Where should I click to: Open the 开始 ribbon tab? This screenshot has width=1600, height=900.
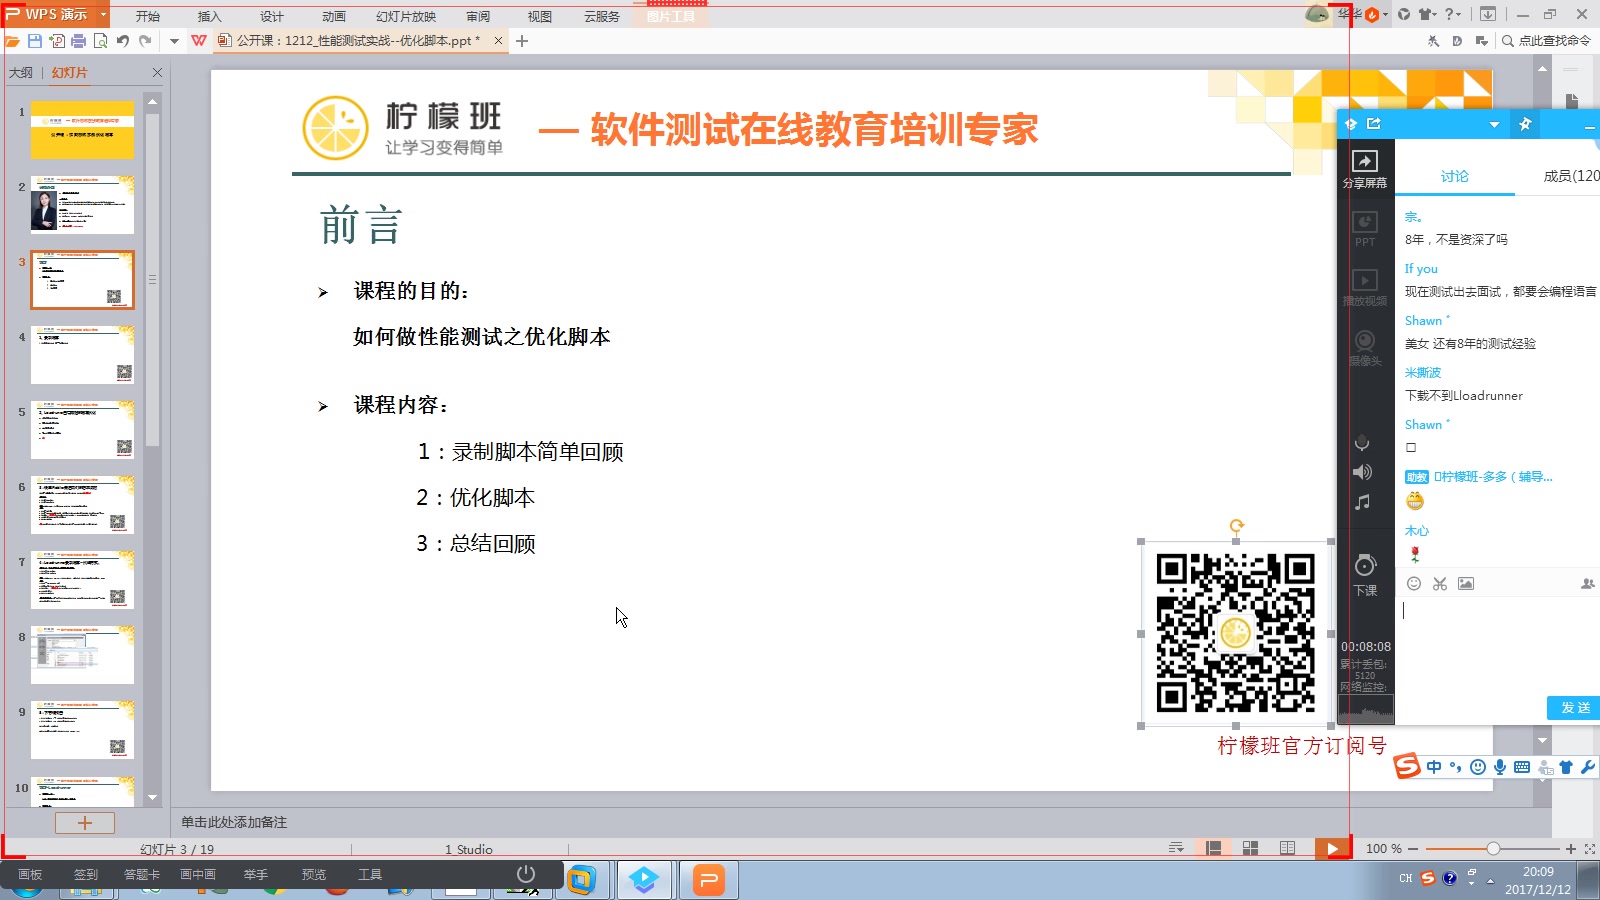coord(148,16)
